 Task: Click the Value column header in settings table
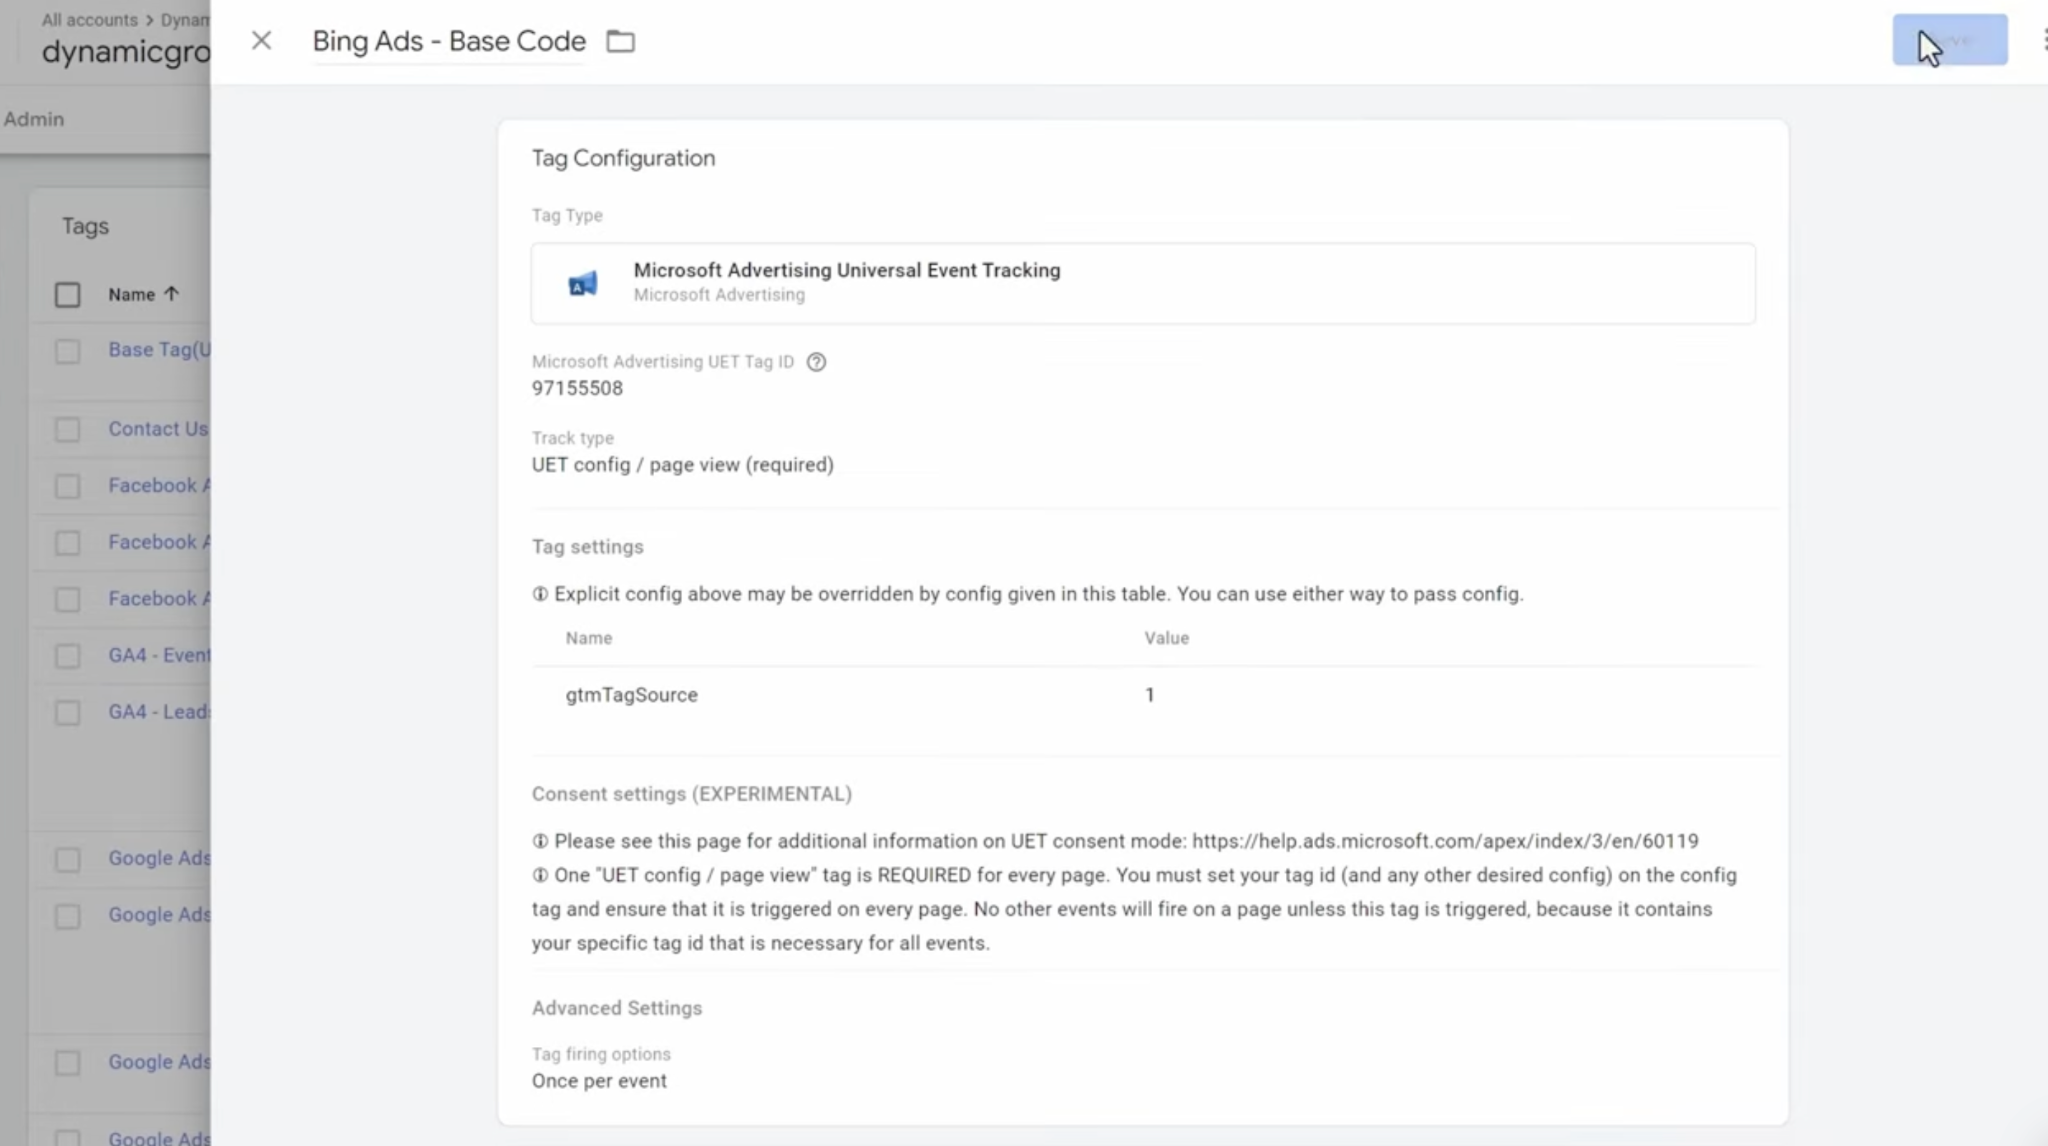(1166, 638)
